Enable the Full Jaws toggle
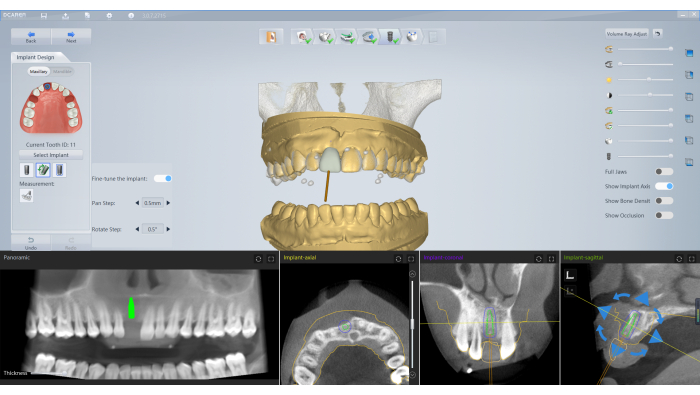Image resolution: width=700 pixels, height=395 pixels. [x=664, y=172]
